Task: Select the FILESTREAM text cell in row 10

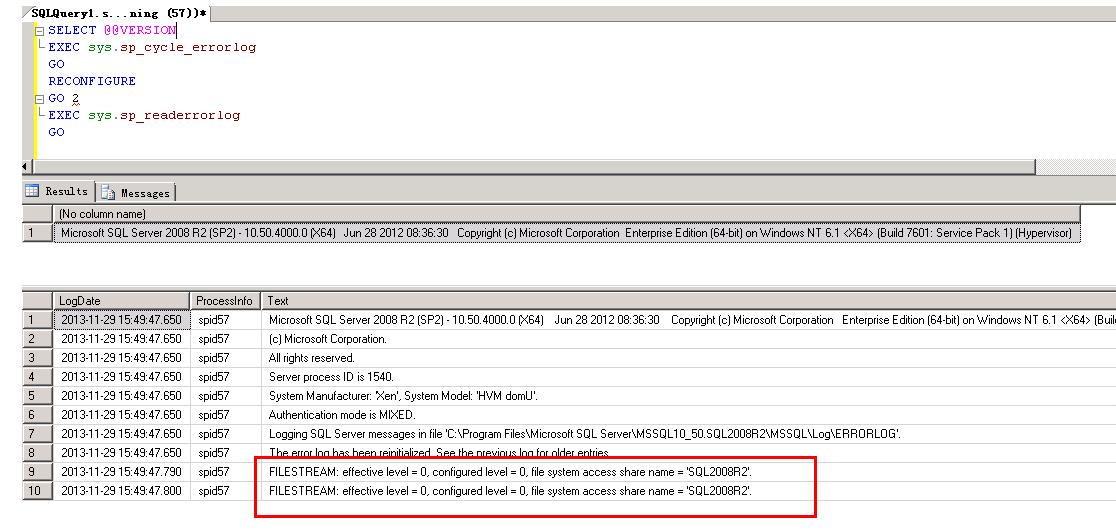Action: tap(688, 491)
